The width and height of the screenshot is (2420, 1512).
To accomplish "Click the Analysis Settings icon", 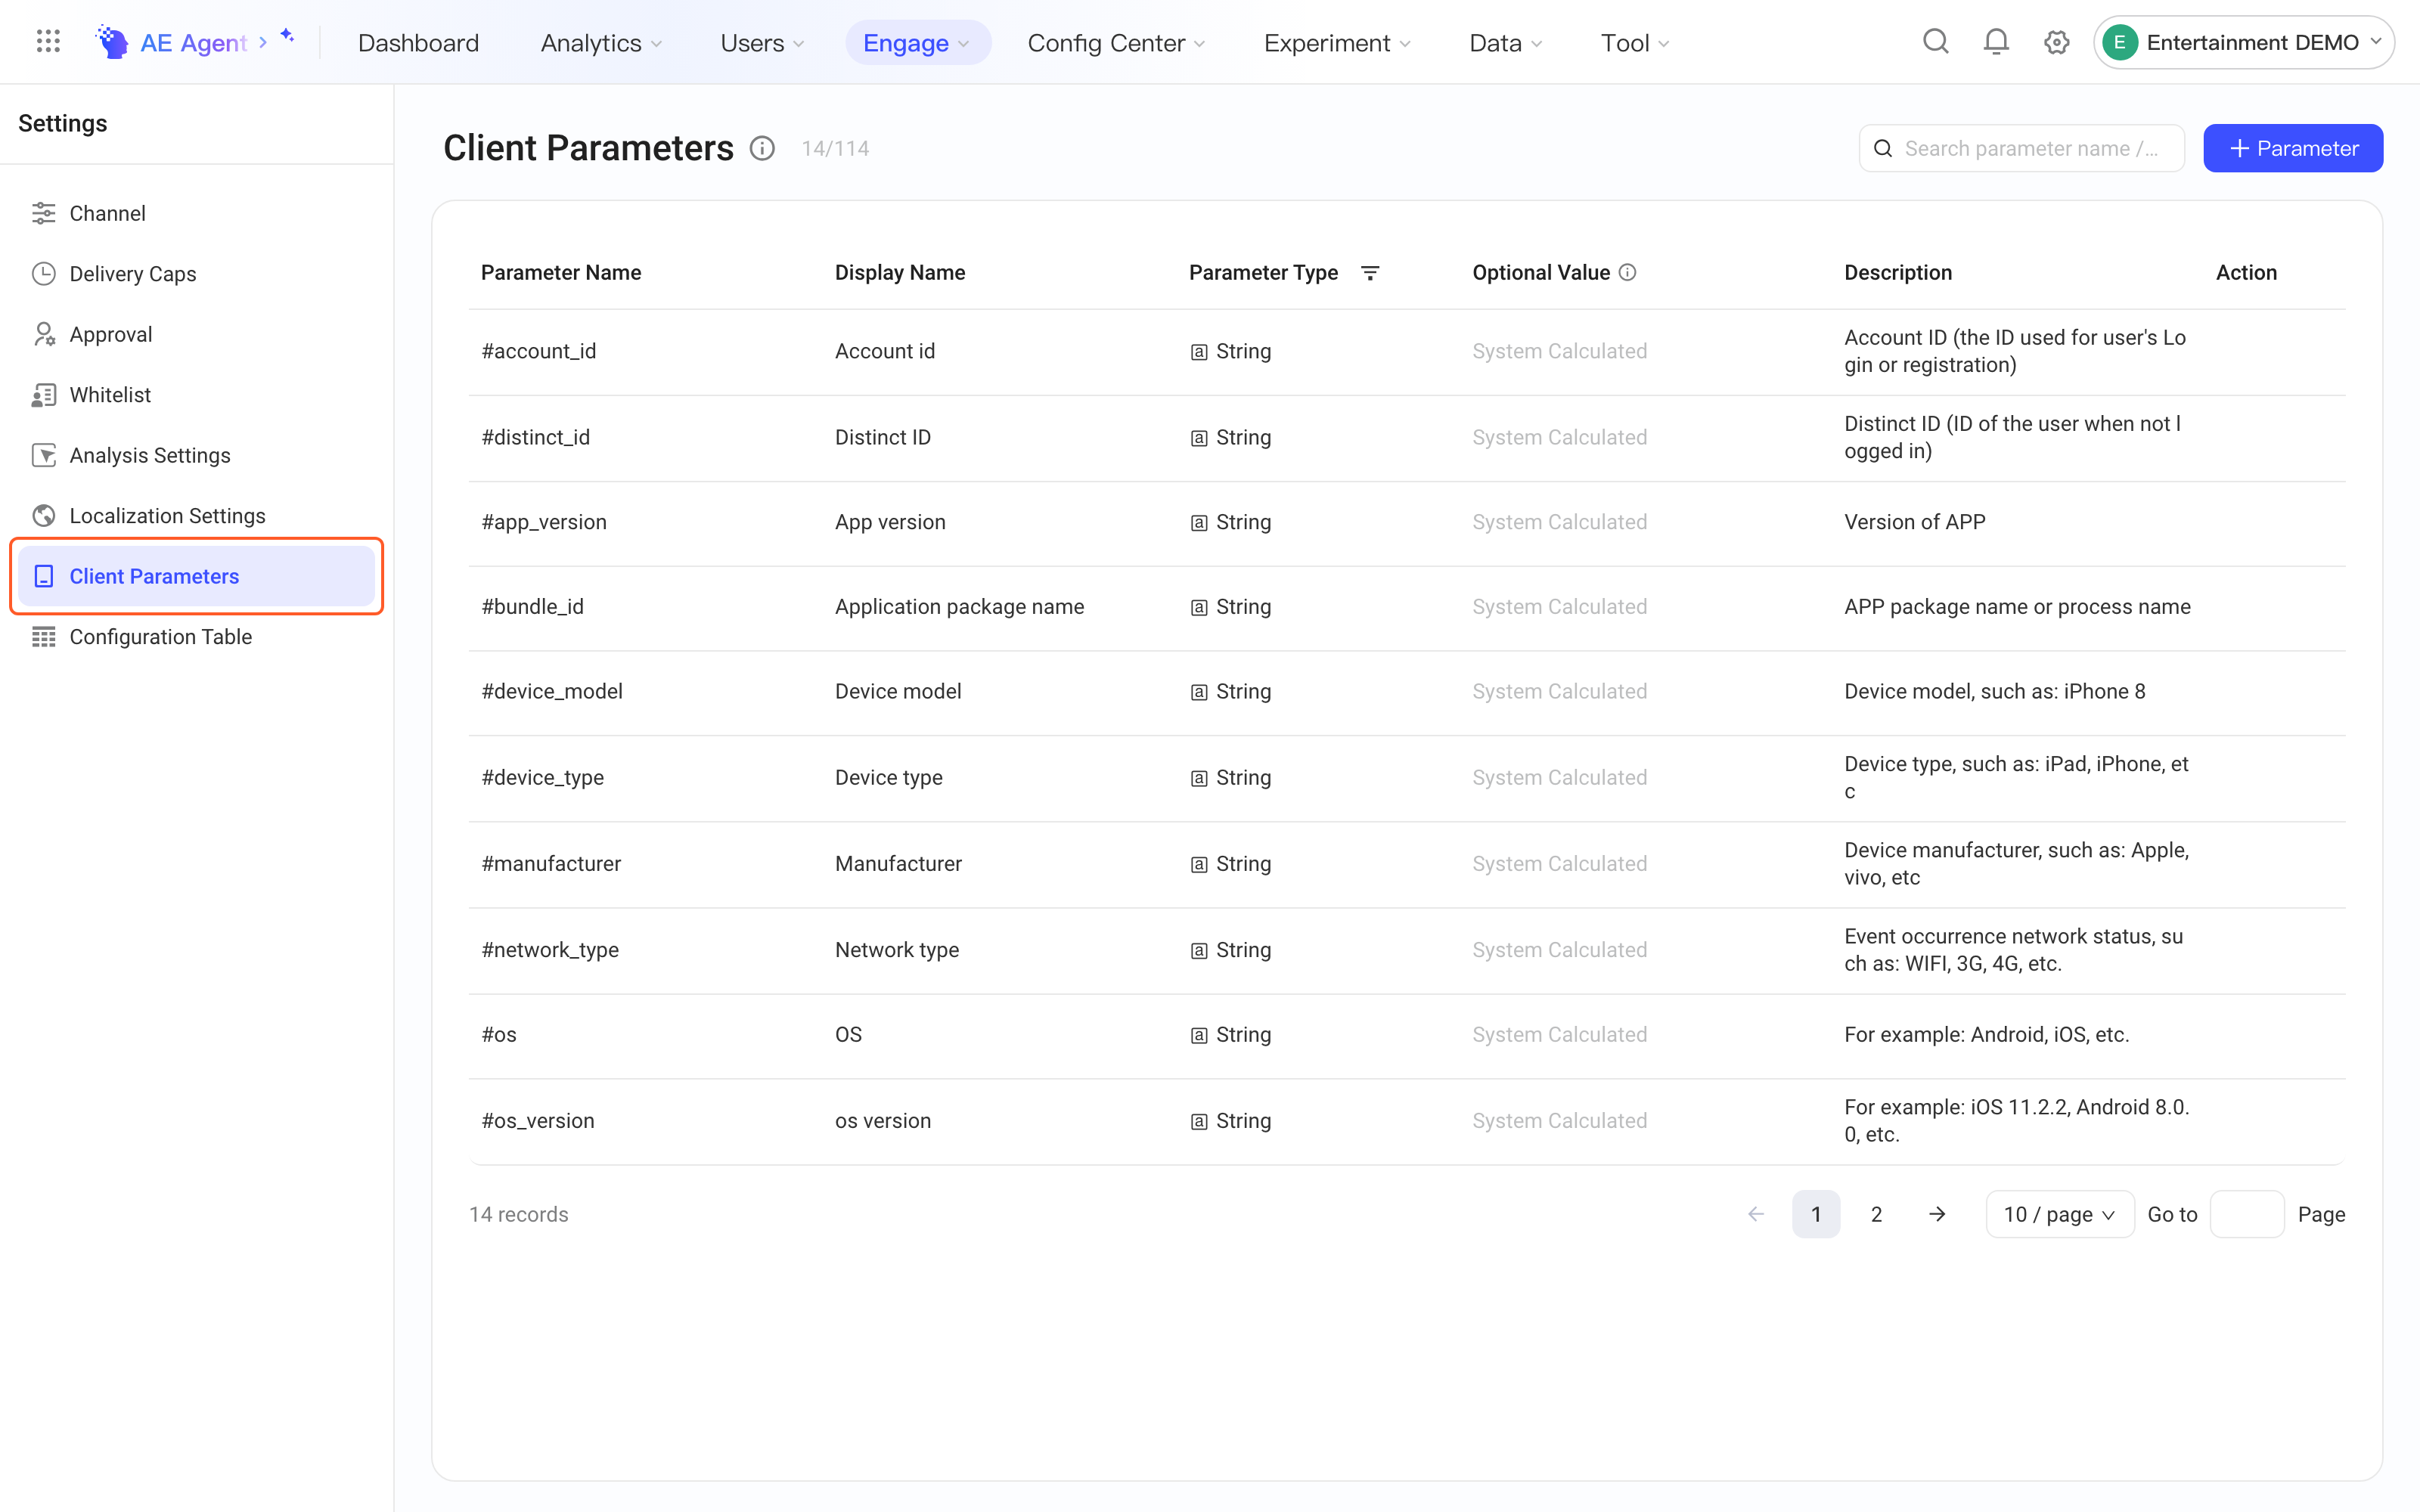I will point(44,455).
